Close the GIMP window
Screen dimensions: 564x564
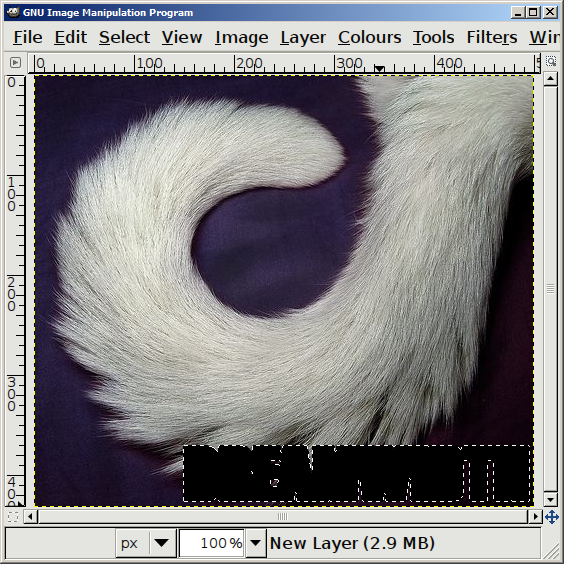[550, 13]
